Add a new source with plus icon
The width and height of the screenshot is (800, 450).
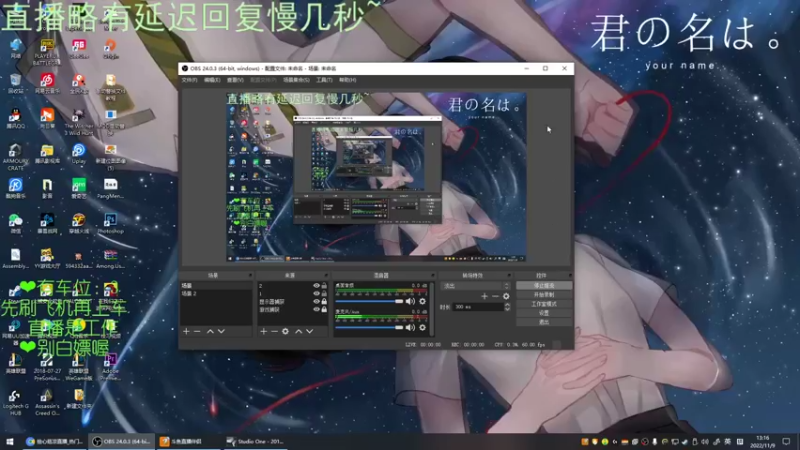263,332
